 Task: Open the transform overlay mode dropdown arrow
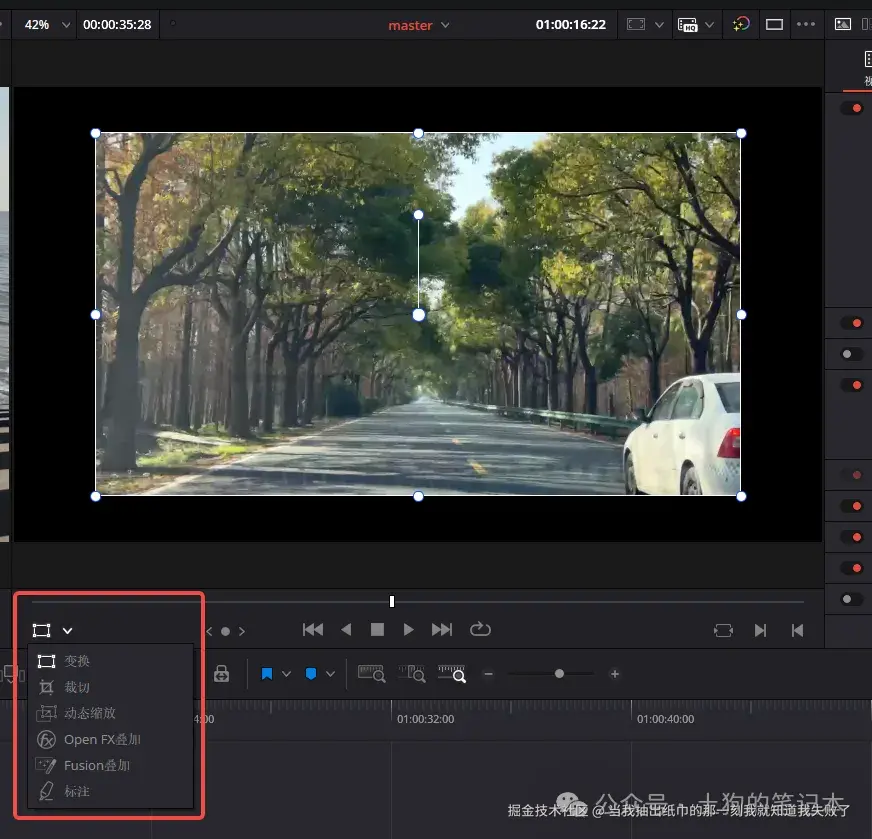pyautogui.click(x=68, y=631)
